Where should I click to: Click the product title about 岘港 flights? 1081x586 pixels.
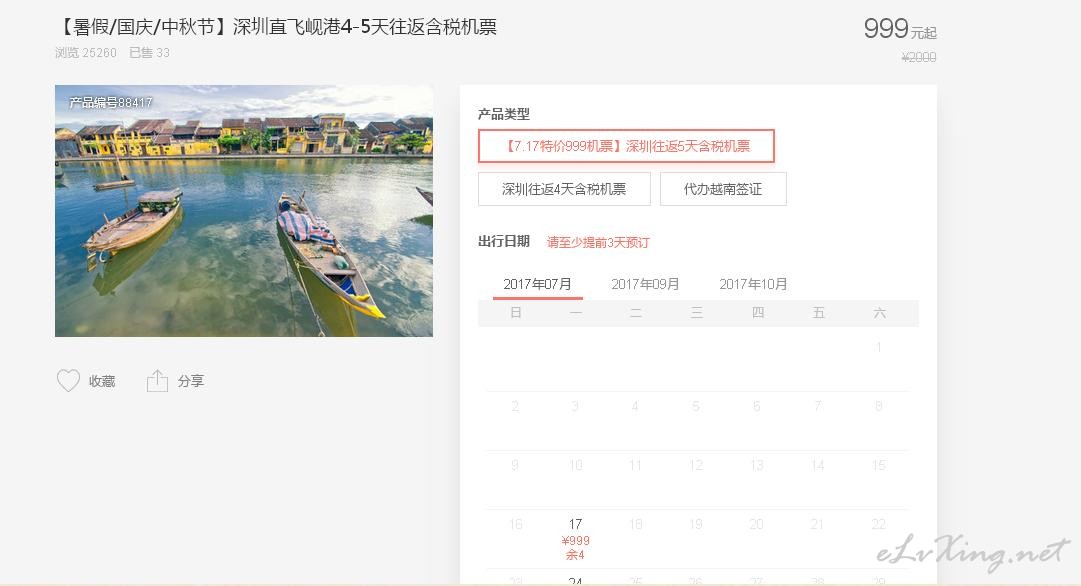[x=276, y=27]
